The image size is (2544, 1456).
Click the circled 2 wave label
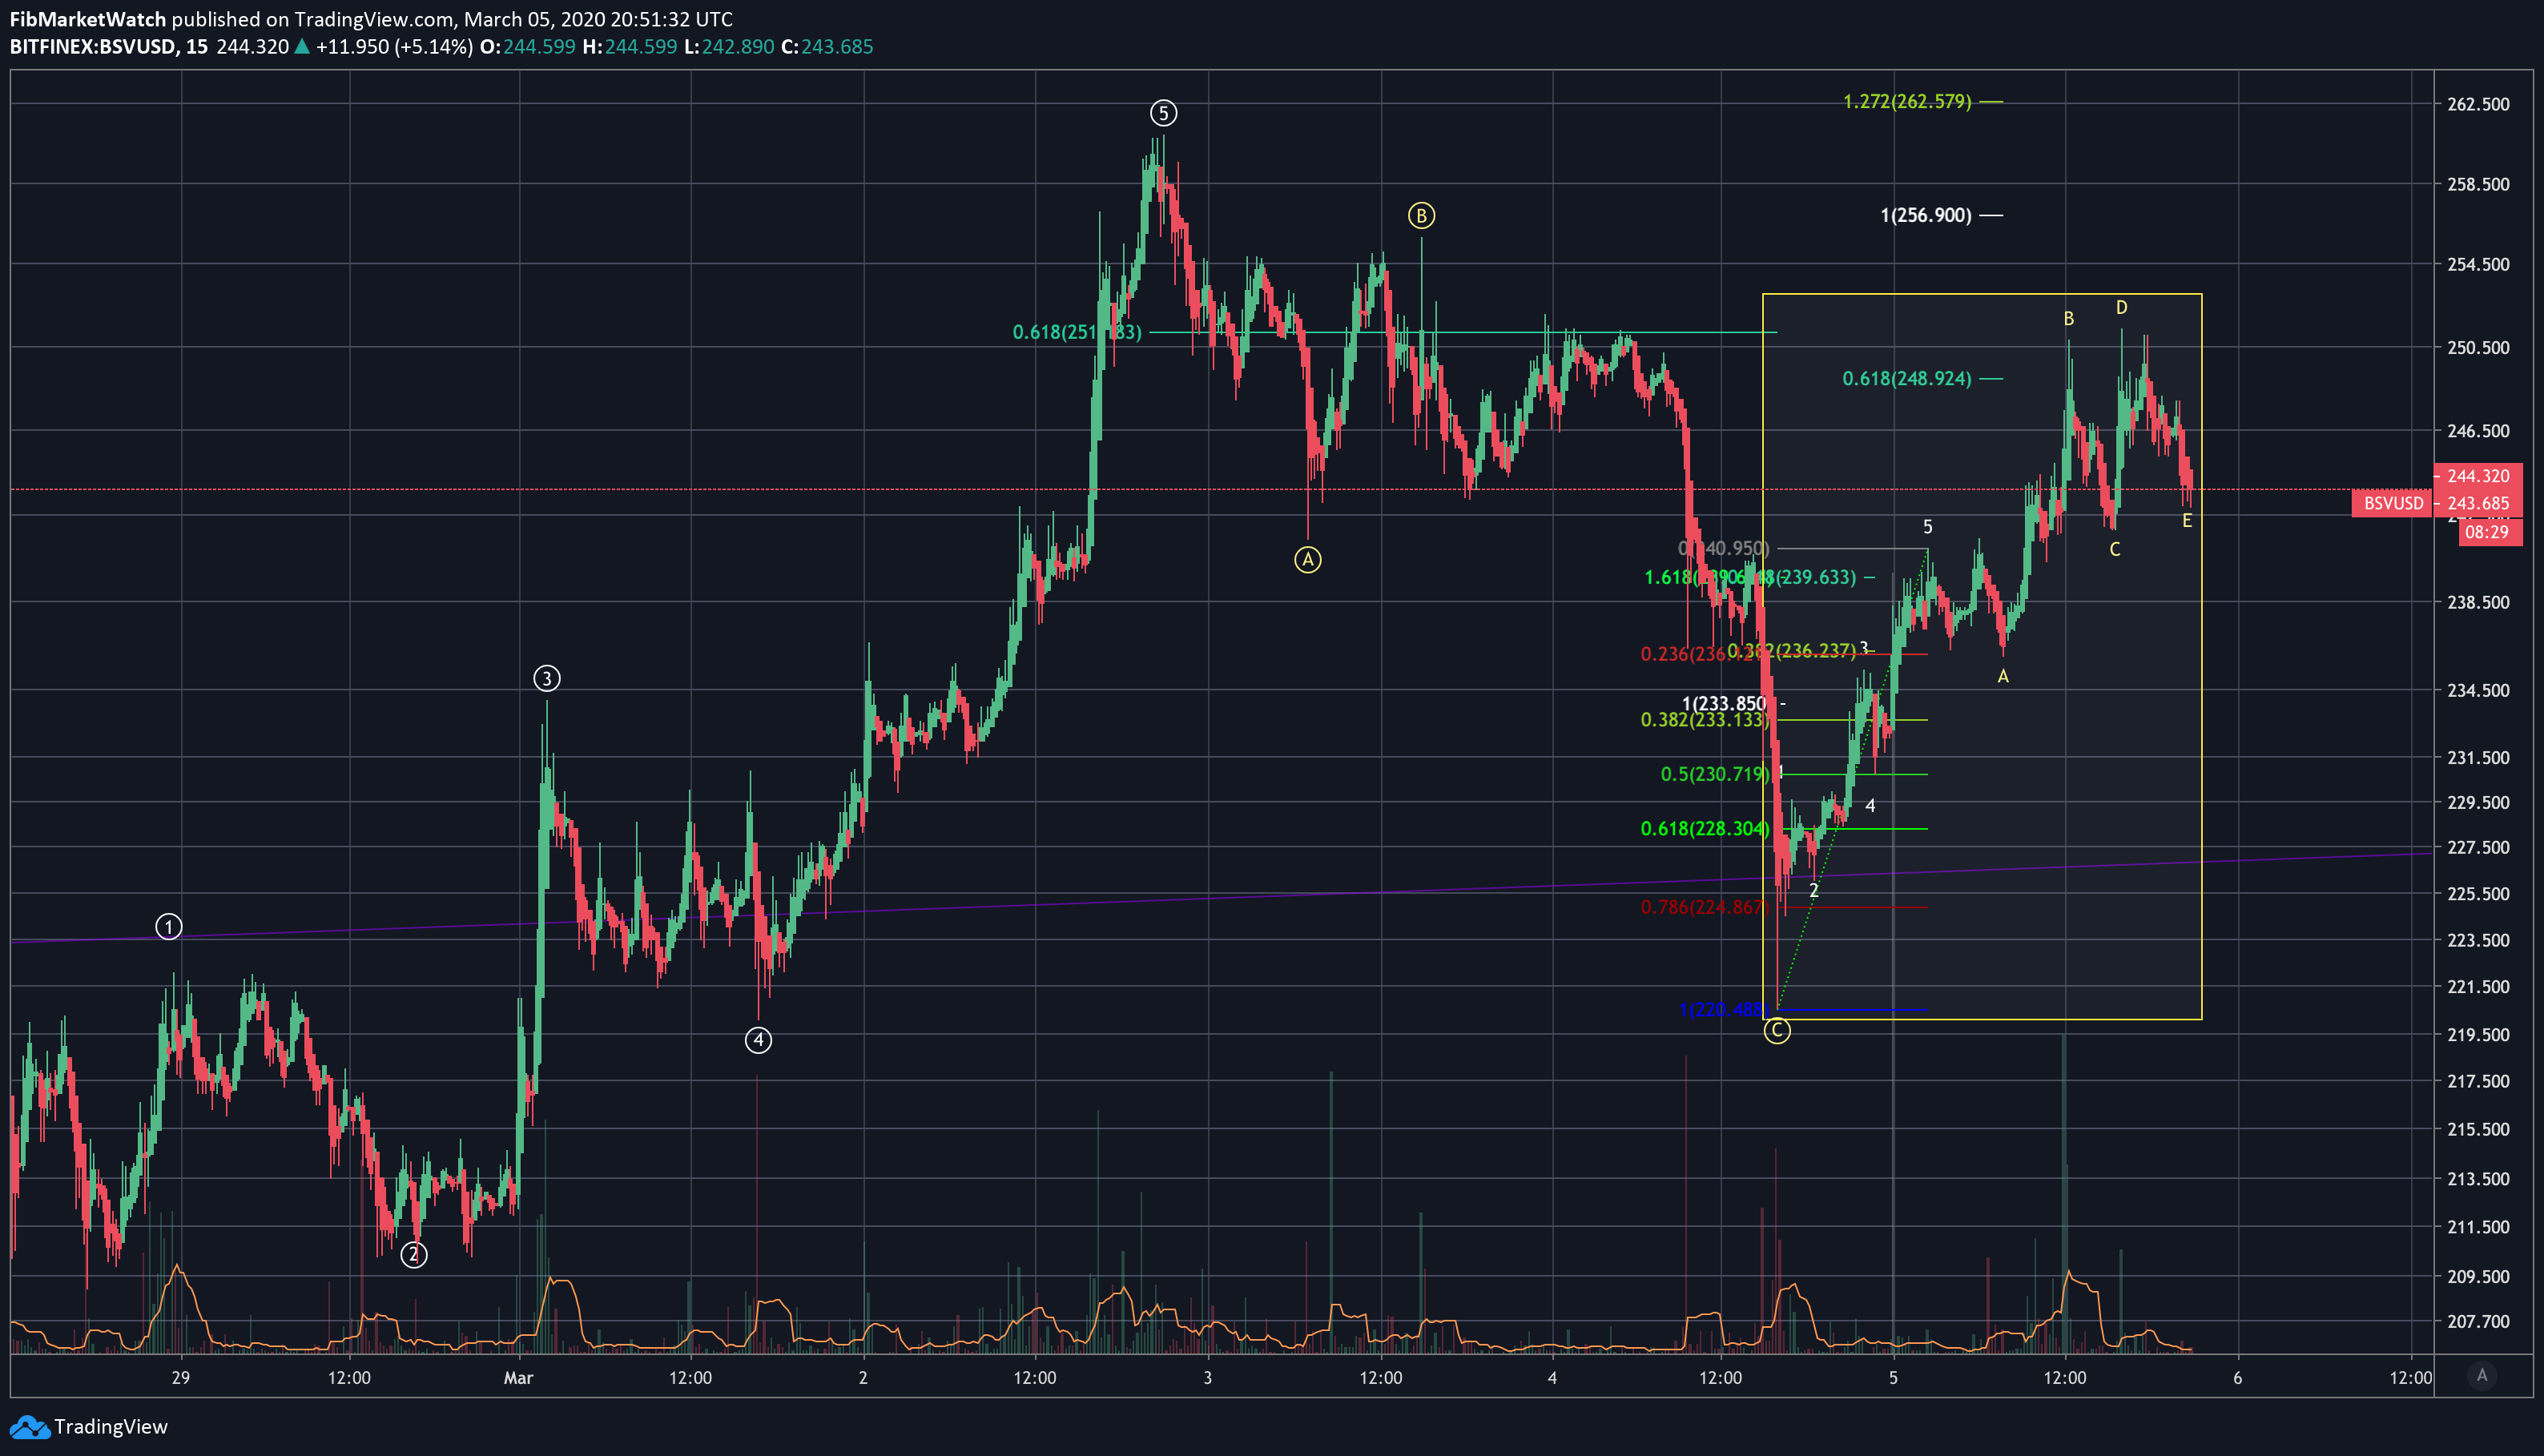tap(414, 1255)
